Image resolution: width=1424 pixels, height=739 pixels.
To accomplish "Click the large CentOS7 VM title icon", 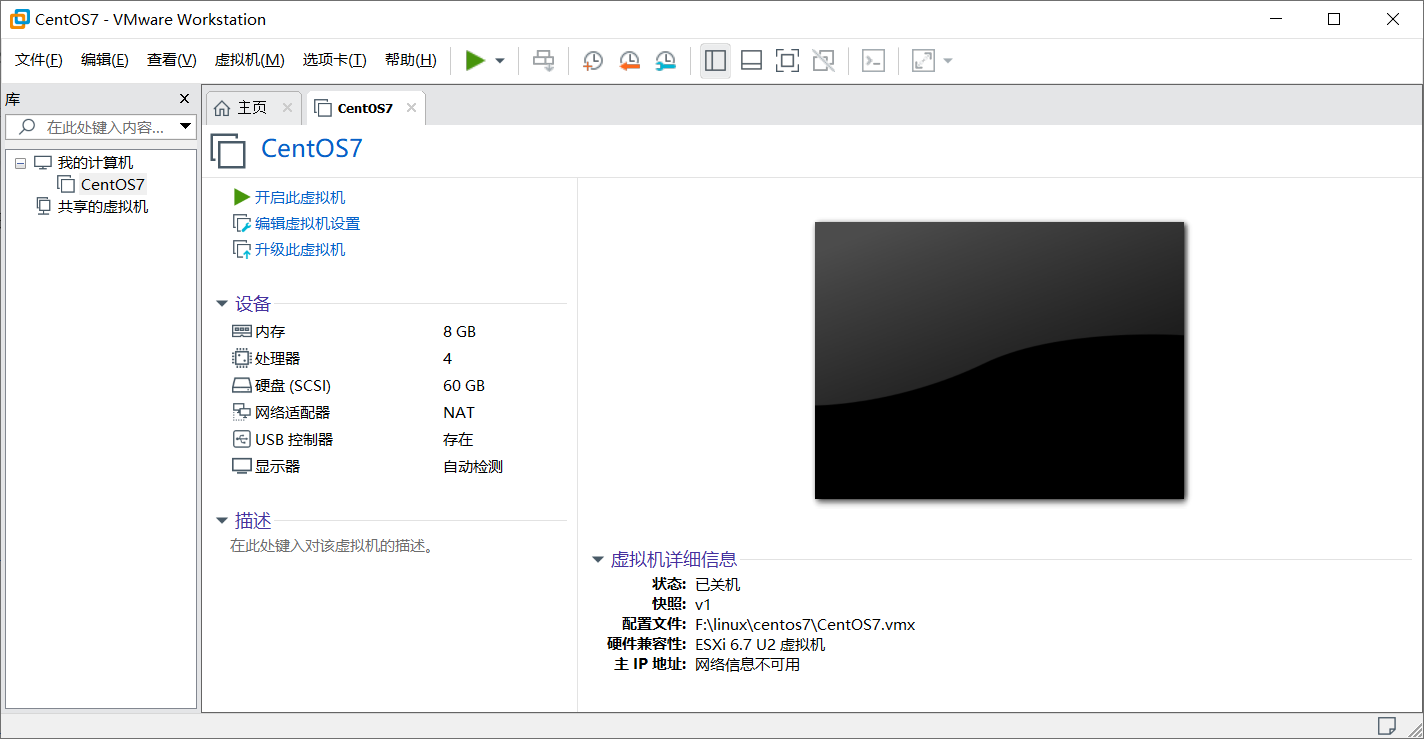I will pyautogui.click(x=228, y=150).
